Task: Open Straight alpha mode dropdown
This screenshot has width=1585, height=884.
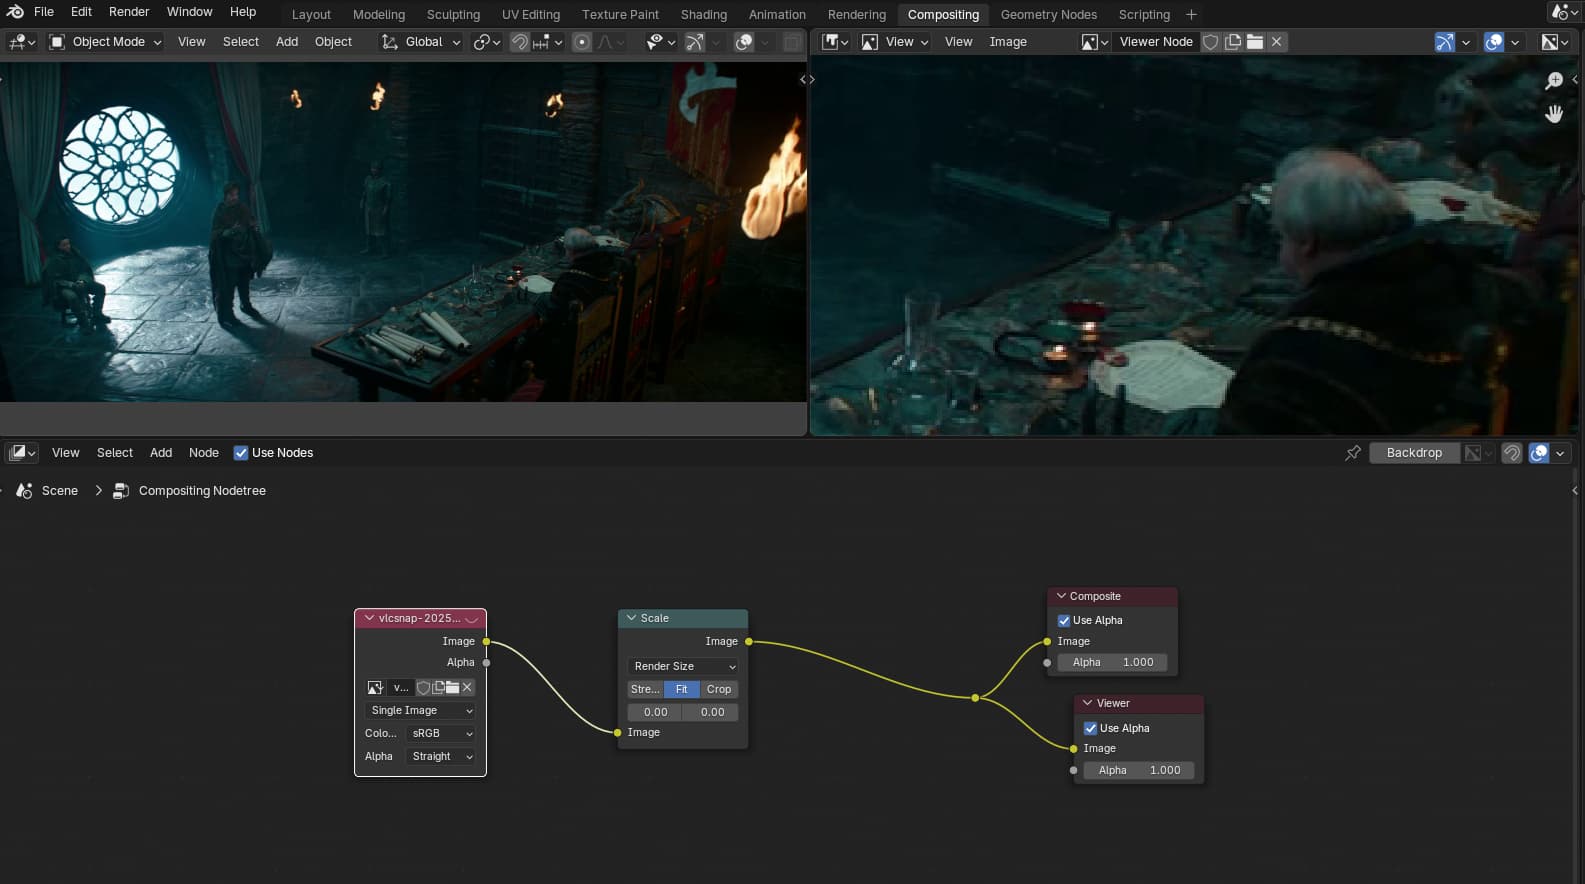Action: 441,756
